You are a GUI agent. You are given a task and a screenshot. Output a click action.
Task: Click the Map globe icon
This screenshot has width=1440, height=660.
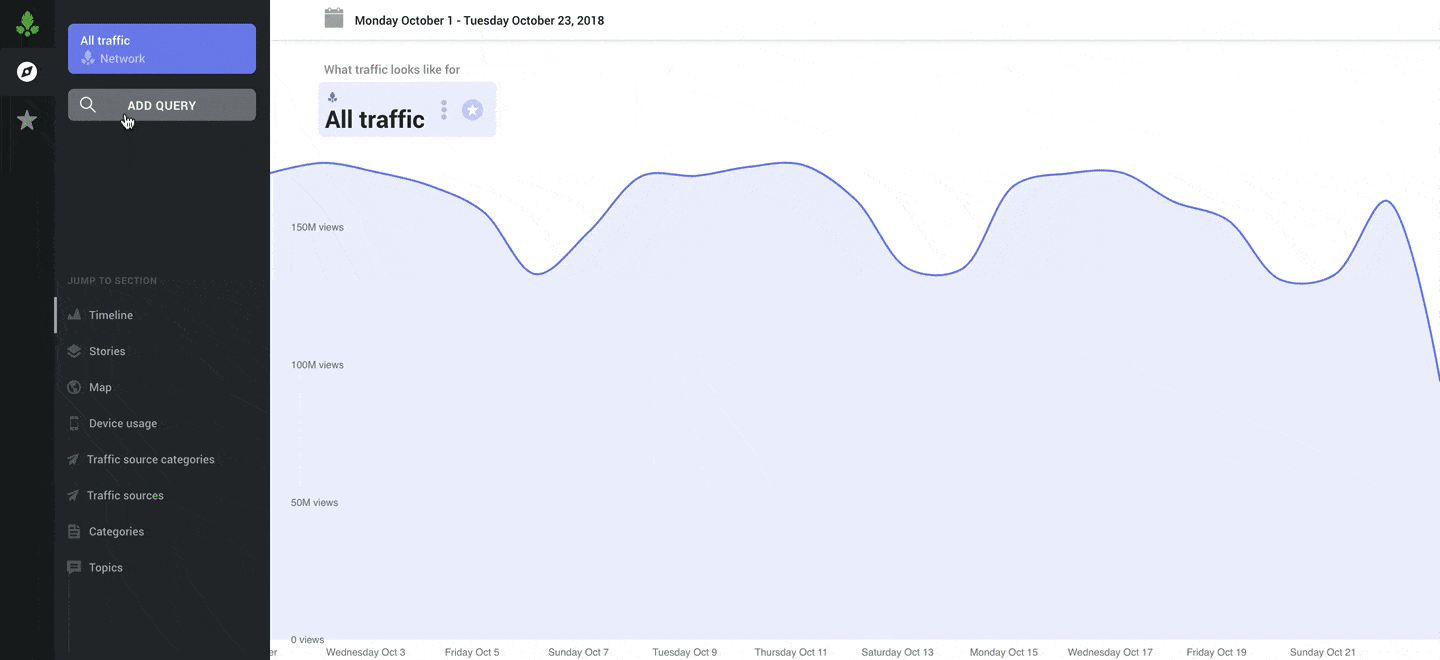[x=74, y=387]
